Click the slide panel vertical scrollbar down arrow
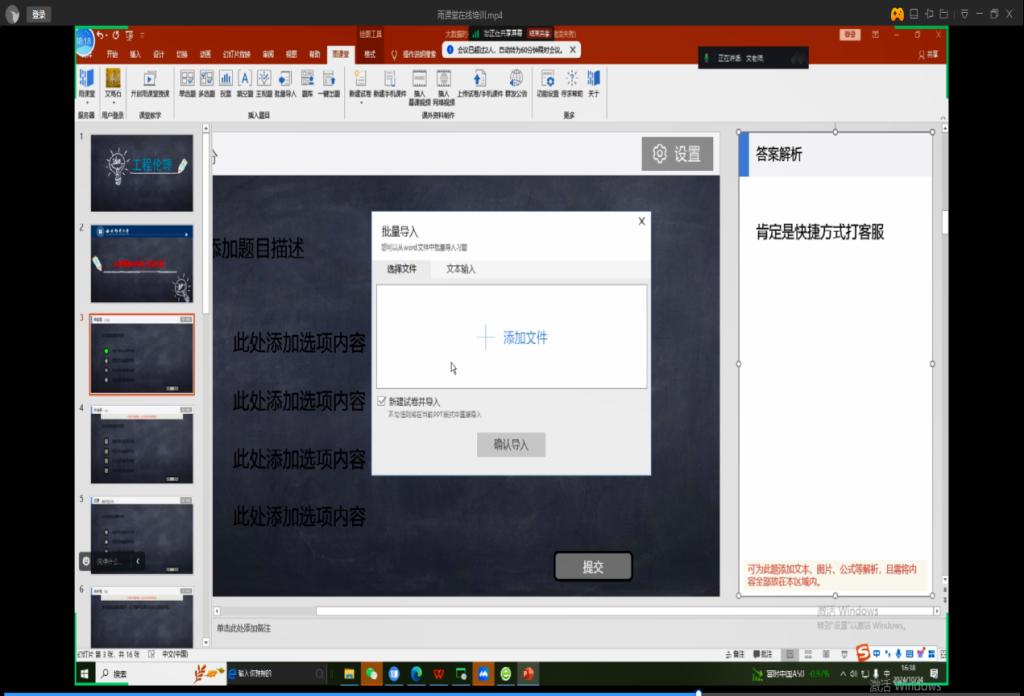Image resolution: width=1024 pixels, height=696 pixels. click(x=206, y=642)
